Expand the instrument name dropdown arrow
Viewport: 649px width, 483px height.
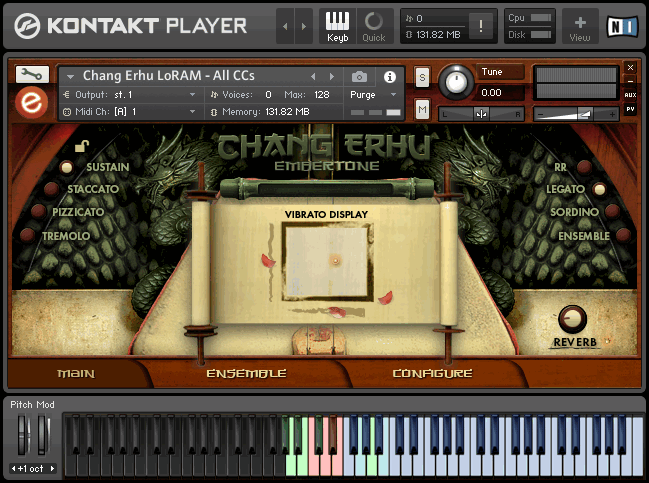pyautogui.click(x=70, y=77)
